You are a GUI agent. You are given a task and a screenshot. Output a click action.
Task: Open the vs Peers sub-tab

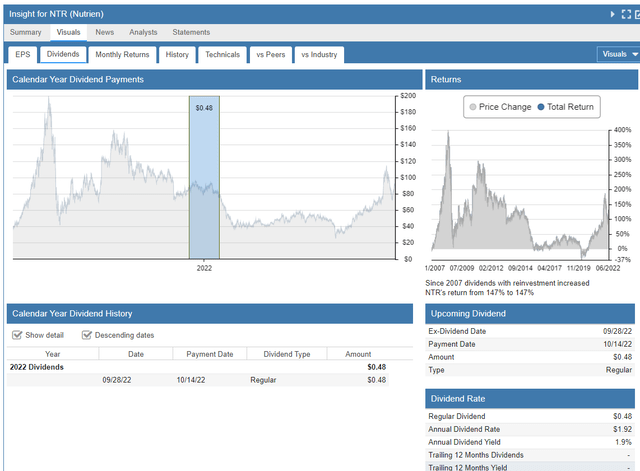(x=271, y=55)
